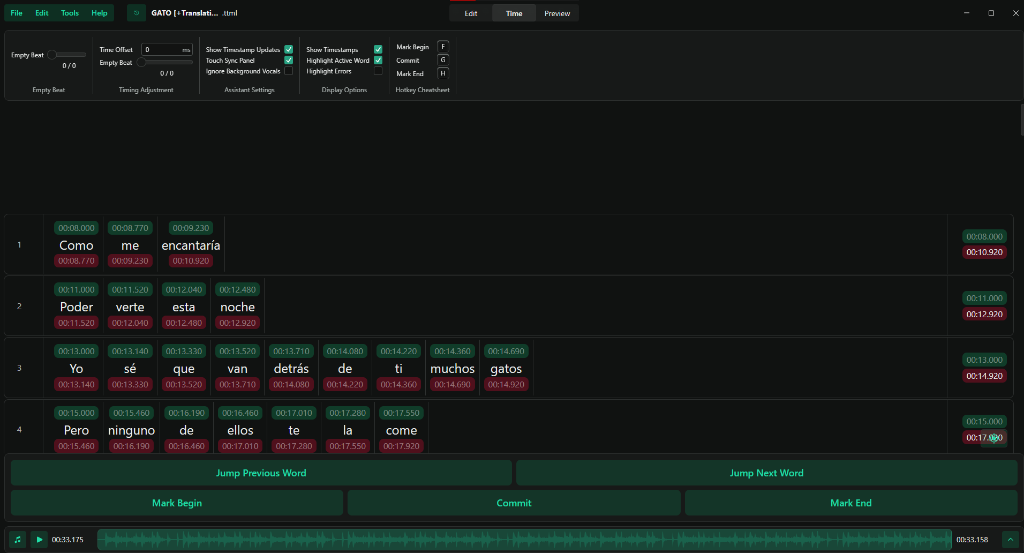The width and height of the screenshot is (1024, 553).
Task: Select the word 'Poder' in line 2
Action: (76, 307)
